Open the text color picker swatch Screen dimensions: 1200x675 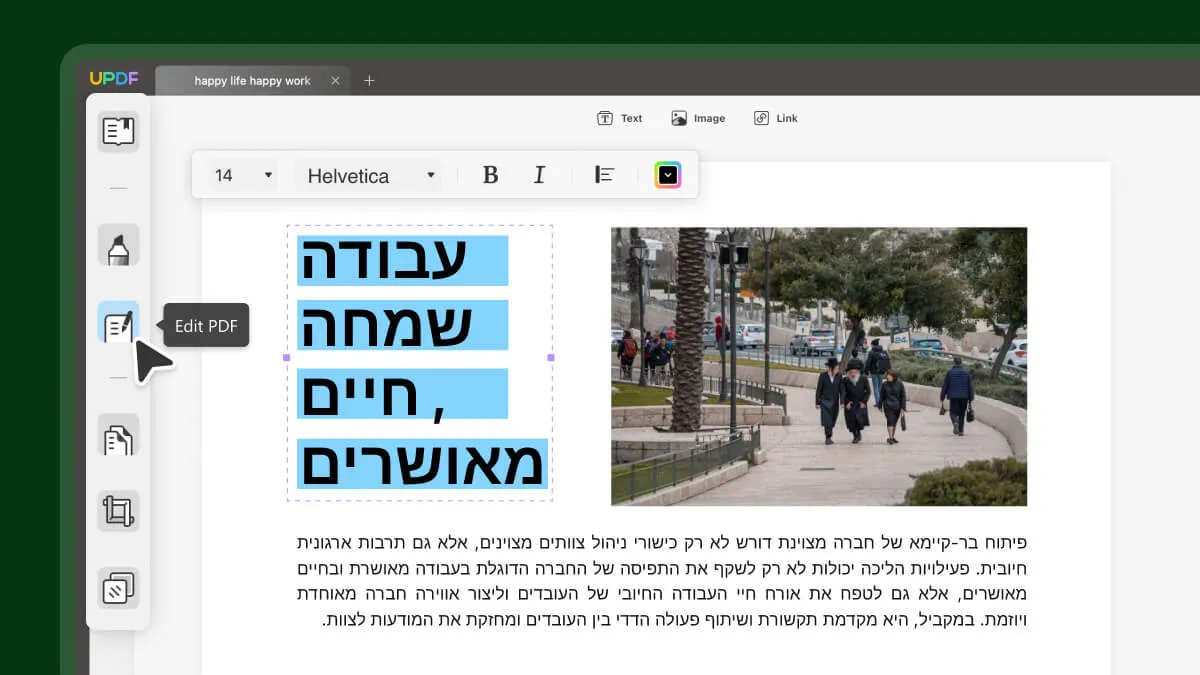[x=668, y=175]
